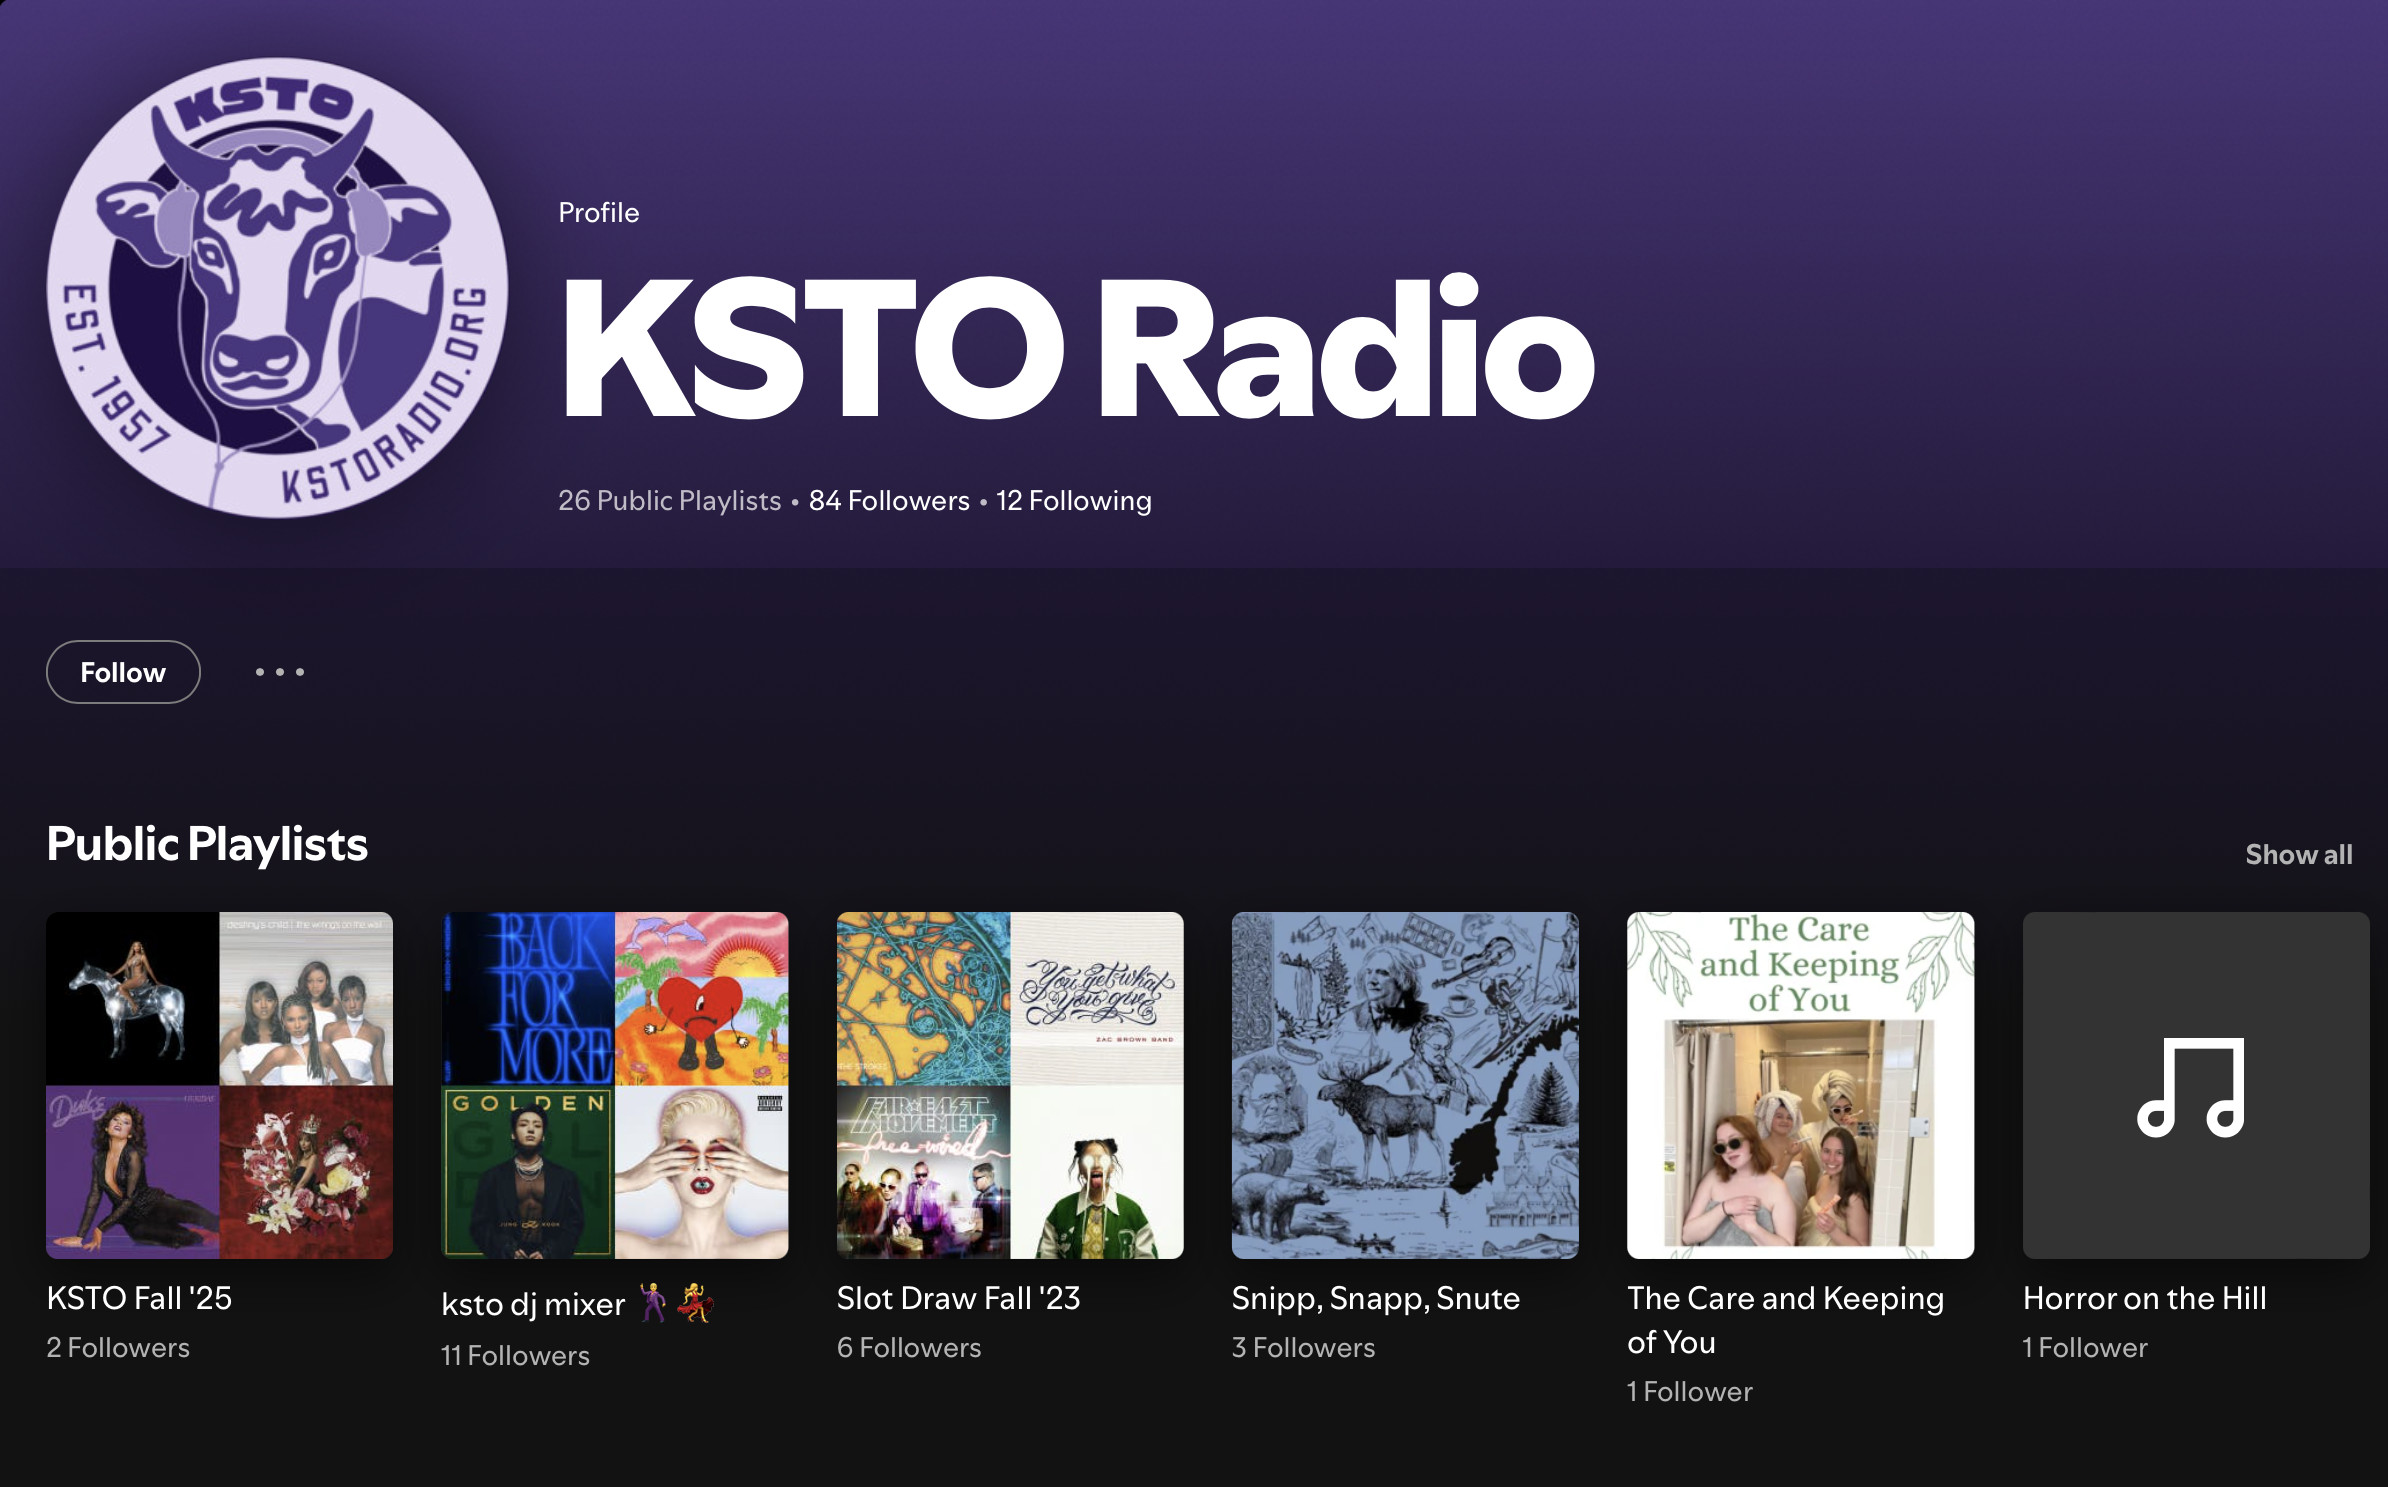Click The Care and Keeping of You title
This screenshot has height=1487, width=2388.
(1785, 1319)
